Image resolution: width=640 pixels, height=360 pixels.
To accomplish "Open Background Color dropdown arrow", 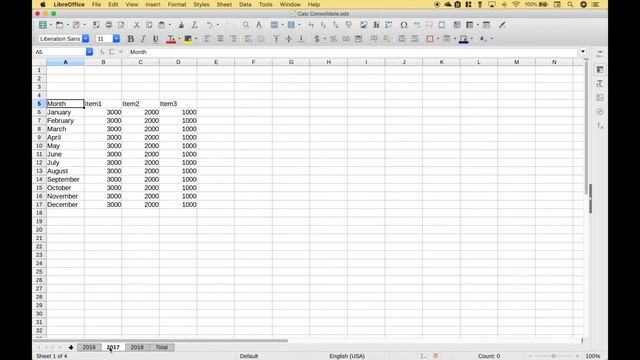I will pyautogui.click(x=196, y=39).
